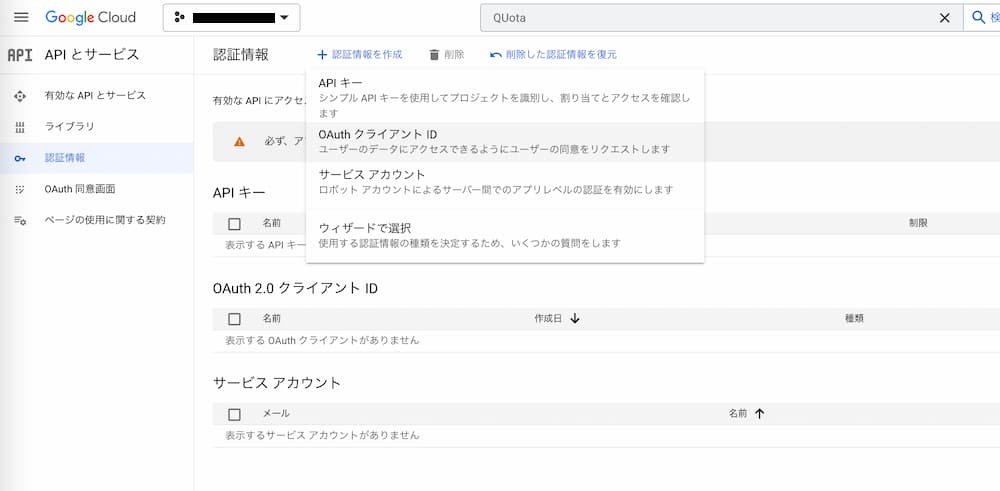Click the ページの使用に関する契約 settings icon
Image resolution: width=1000 pixels, height=491 pixels.
click(20, 221)
